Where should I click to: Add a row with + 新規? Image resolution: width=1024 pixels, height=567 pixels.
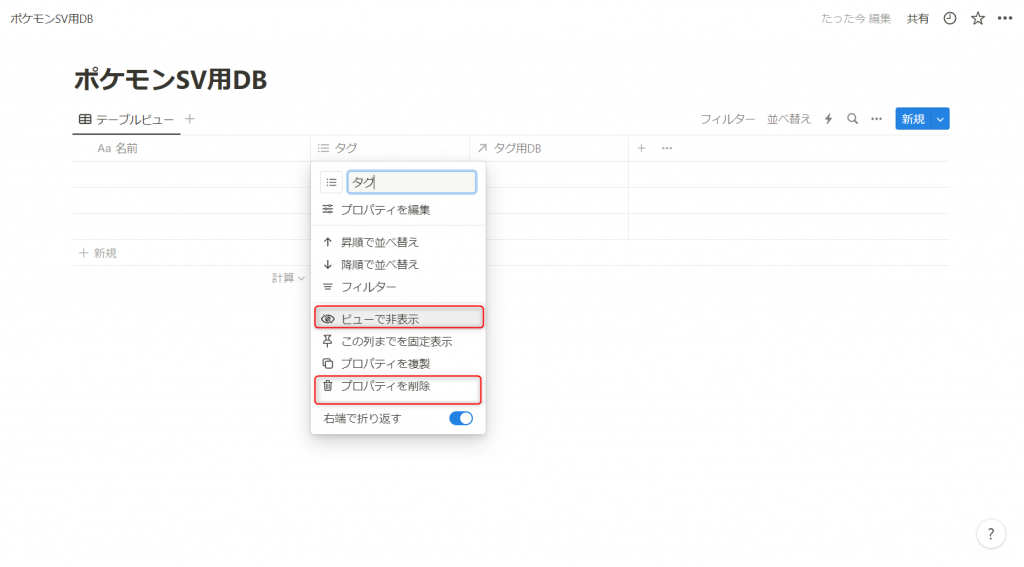click(98, 253)
